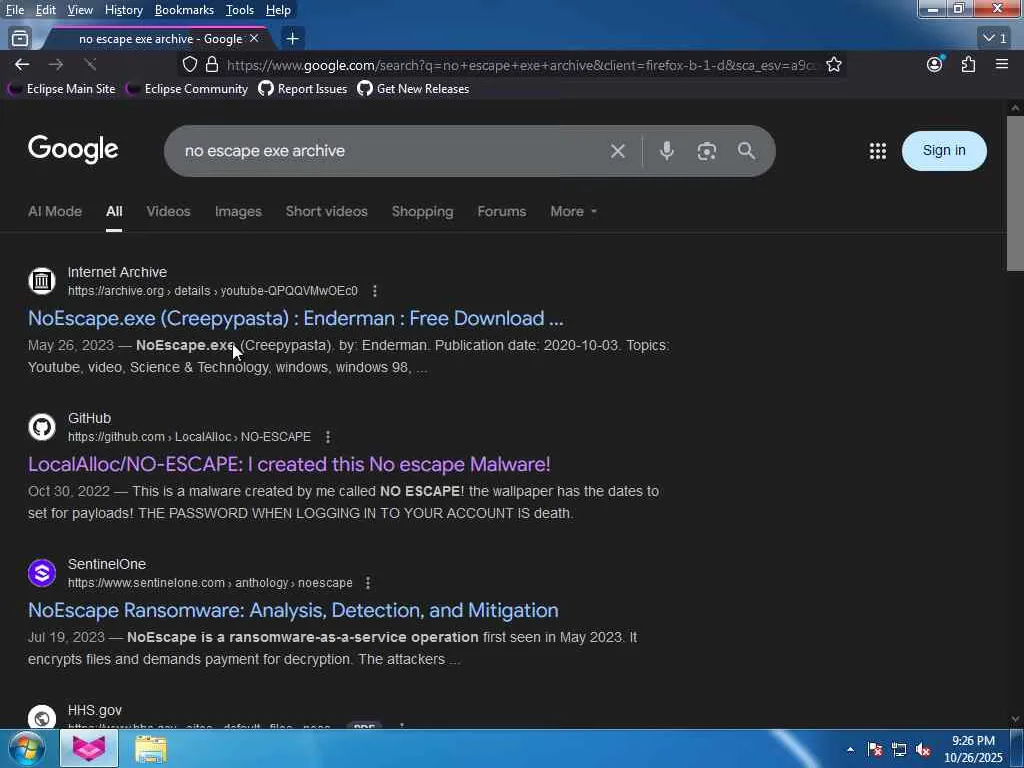Open the Firefox hamburger application menu

[x=1002, y=64]
